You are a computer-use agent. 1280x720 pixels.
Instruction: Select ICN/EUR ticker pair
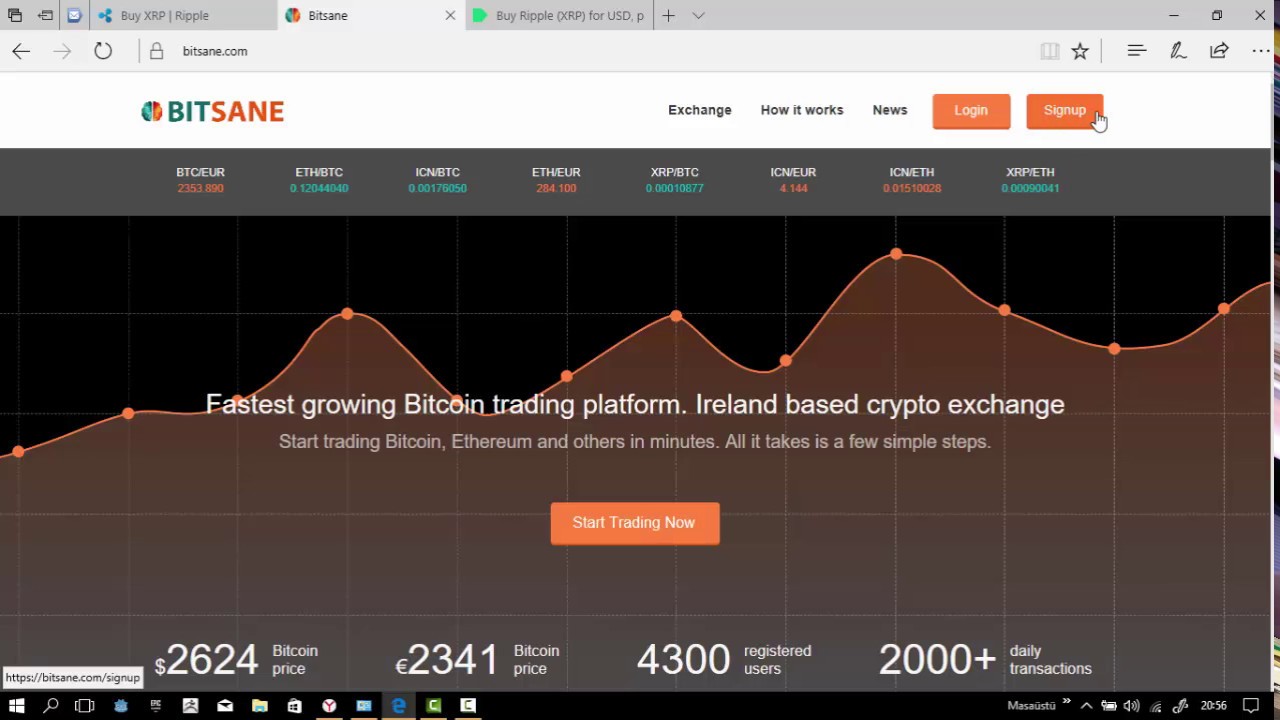793,180
